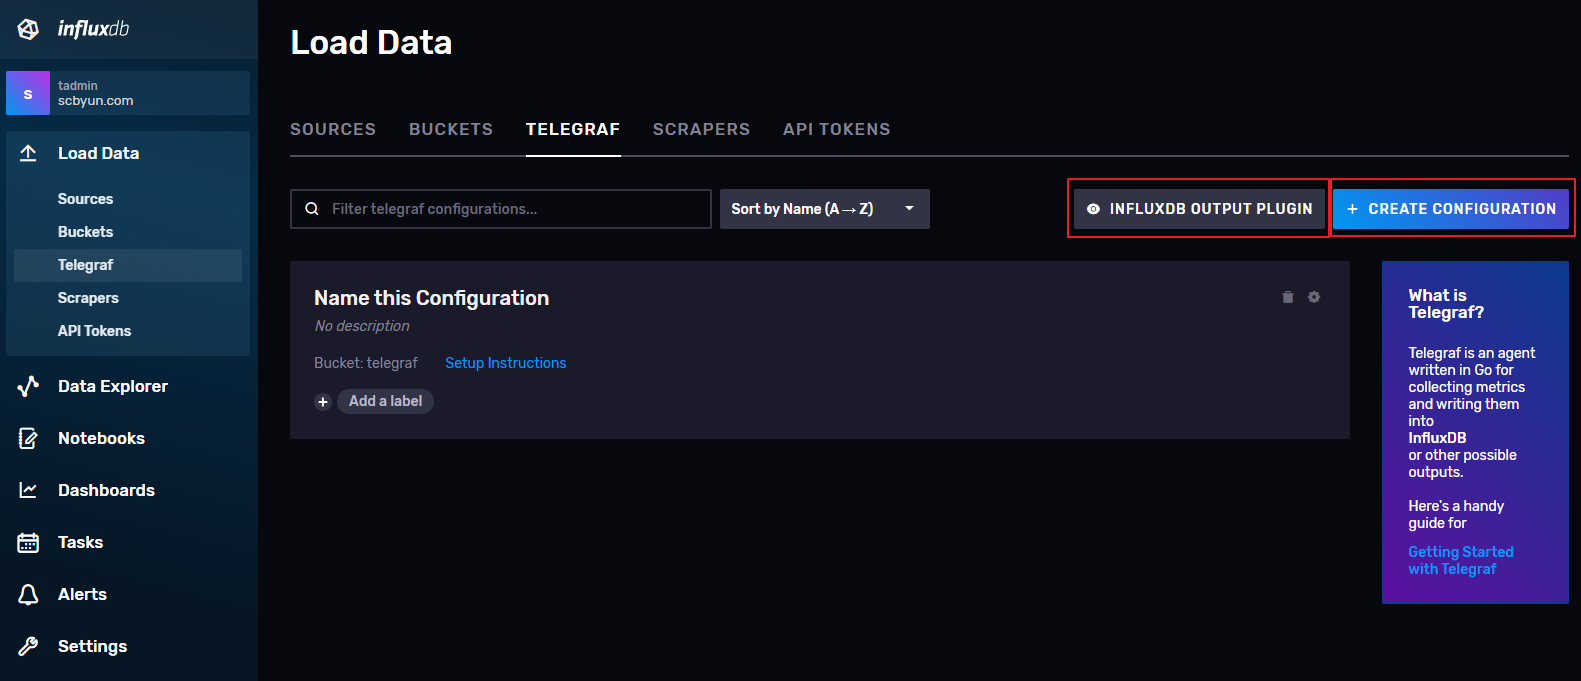This screenshot has height=681, width=1581.
Task: Select Telegraf in the sidebar
Action: pos(128,265)
